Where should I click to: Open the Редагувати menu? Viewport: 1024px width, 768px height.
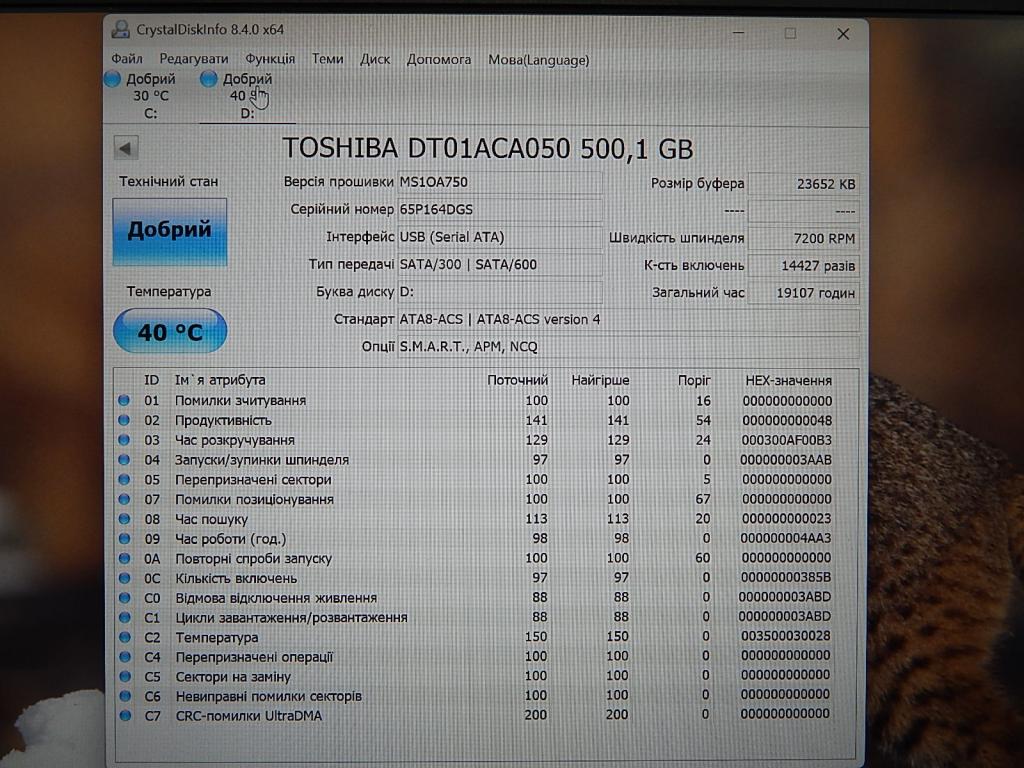(193, 59)
